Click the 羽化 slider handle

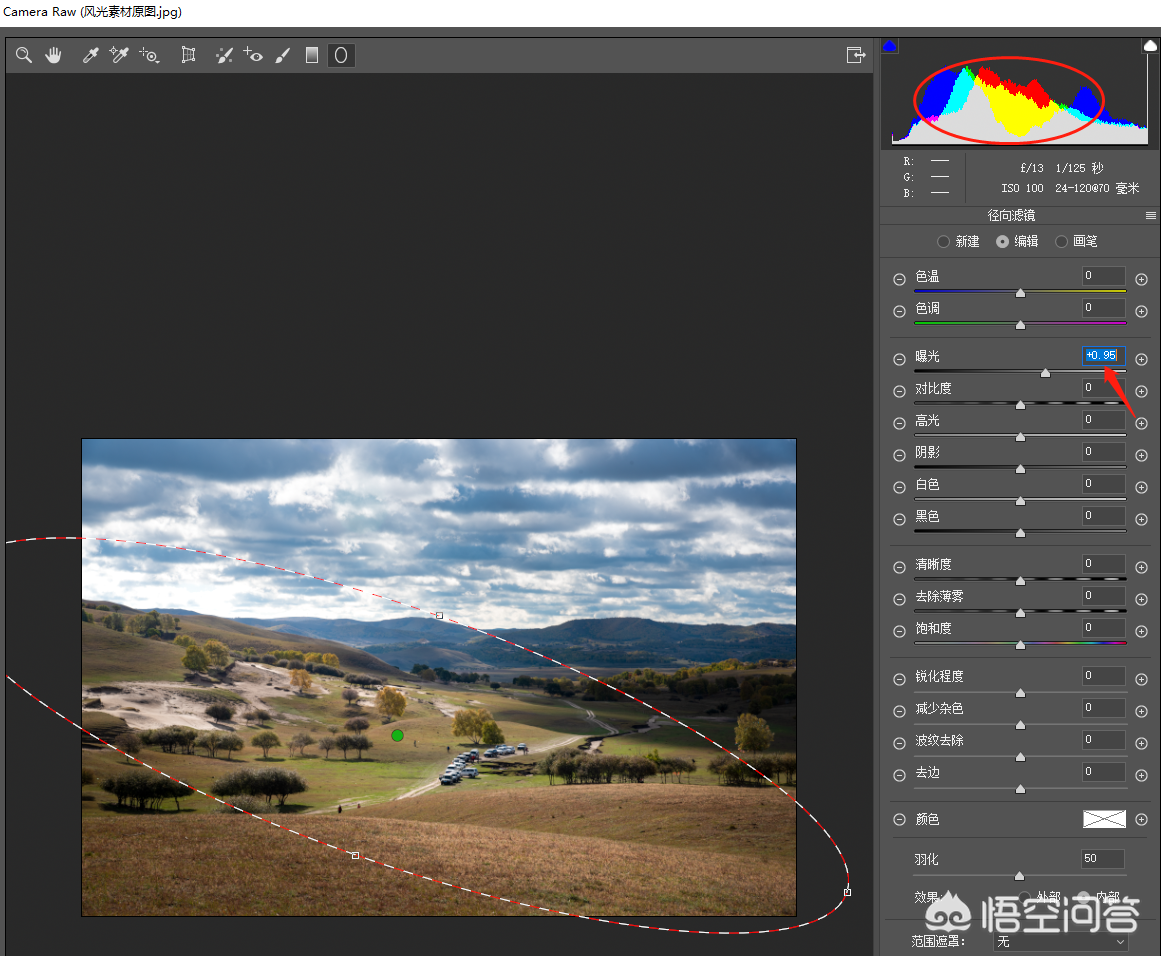1020,876
